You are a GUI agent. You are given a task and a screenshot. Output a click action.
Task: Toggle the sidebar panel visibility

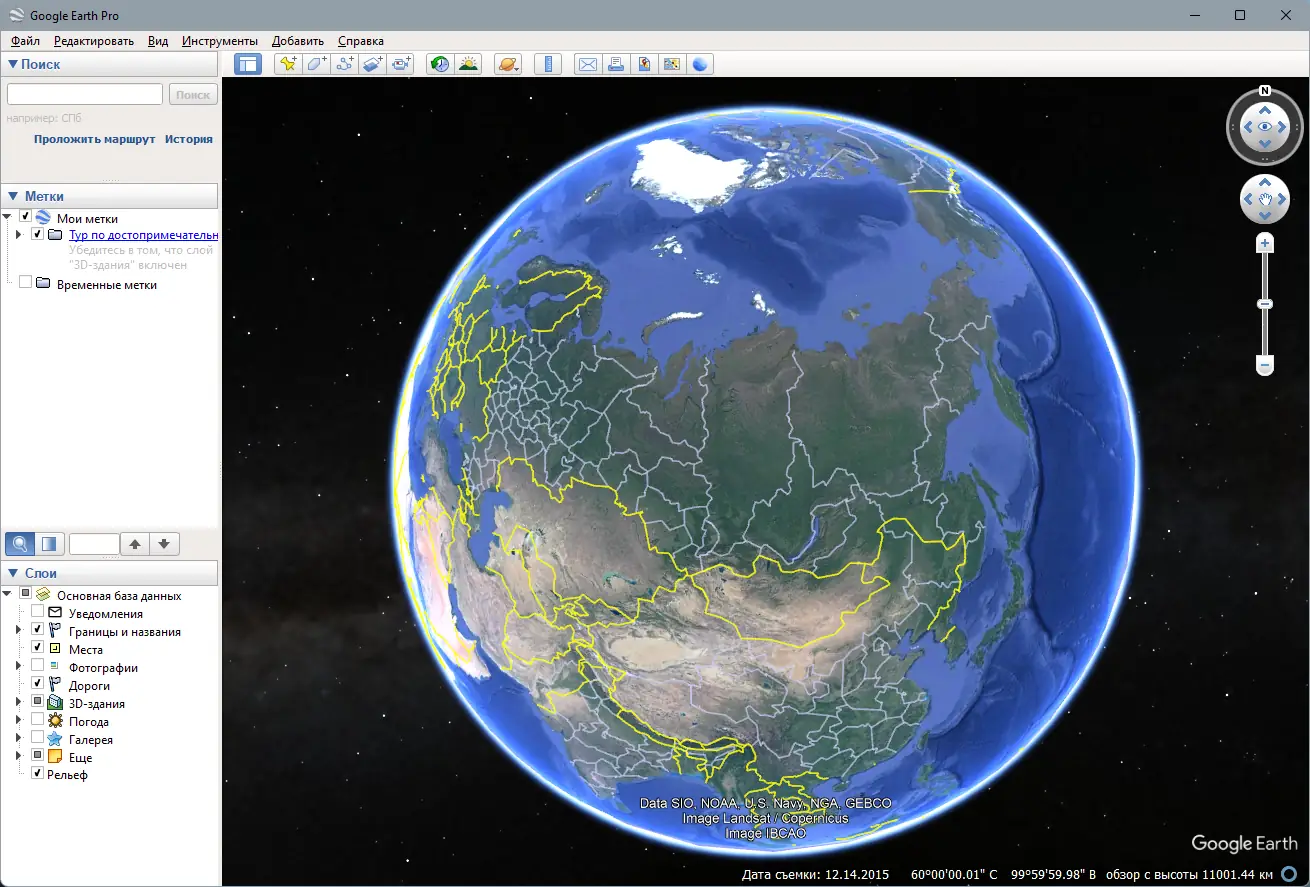click(x=247, y=63)
